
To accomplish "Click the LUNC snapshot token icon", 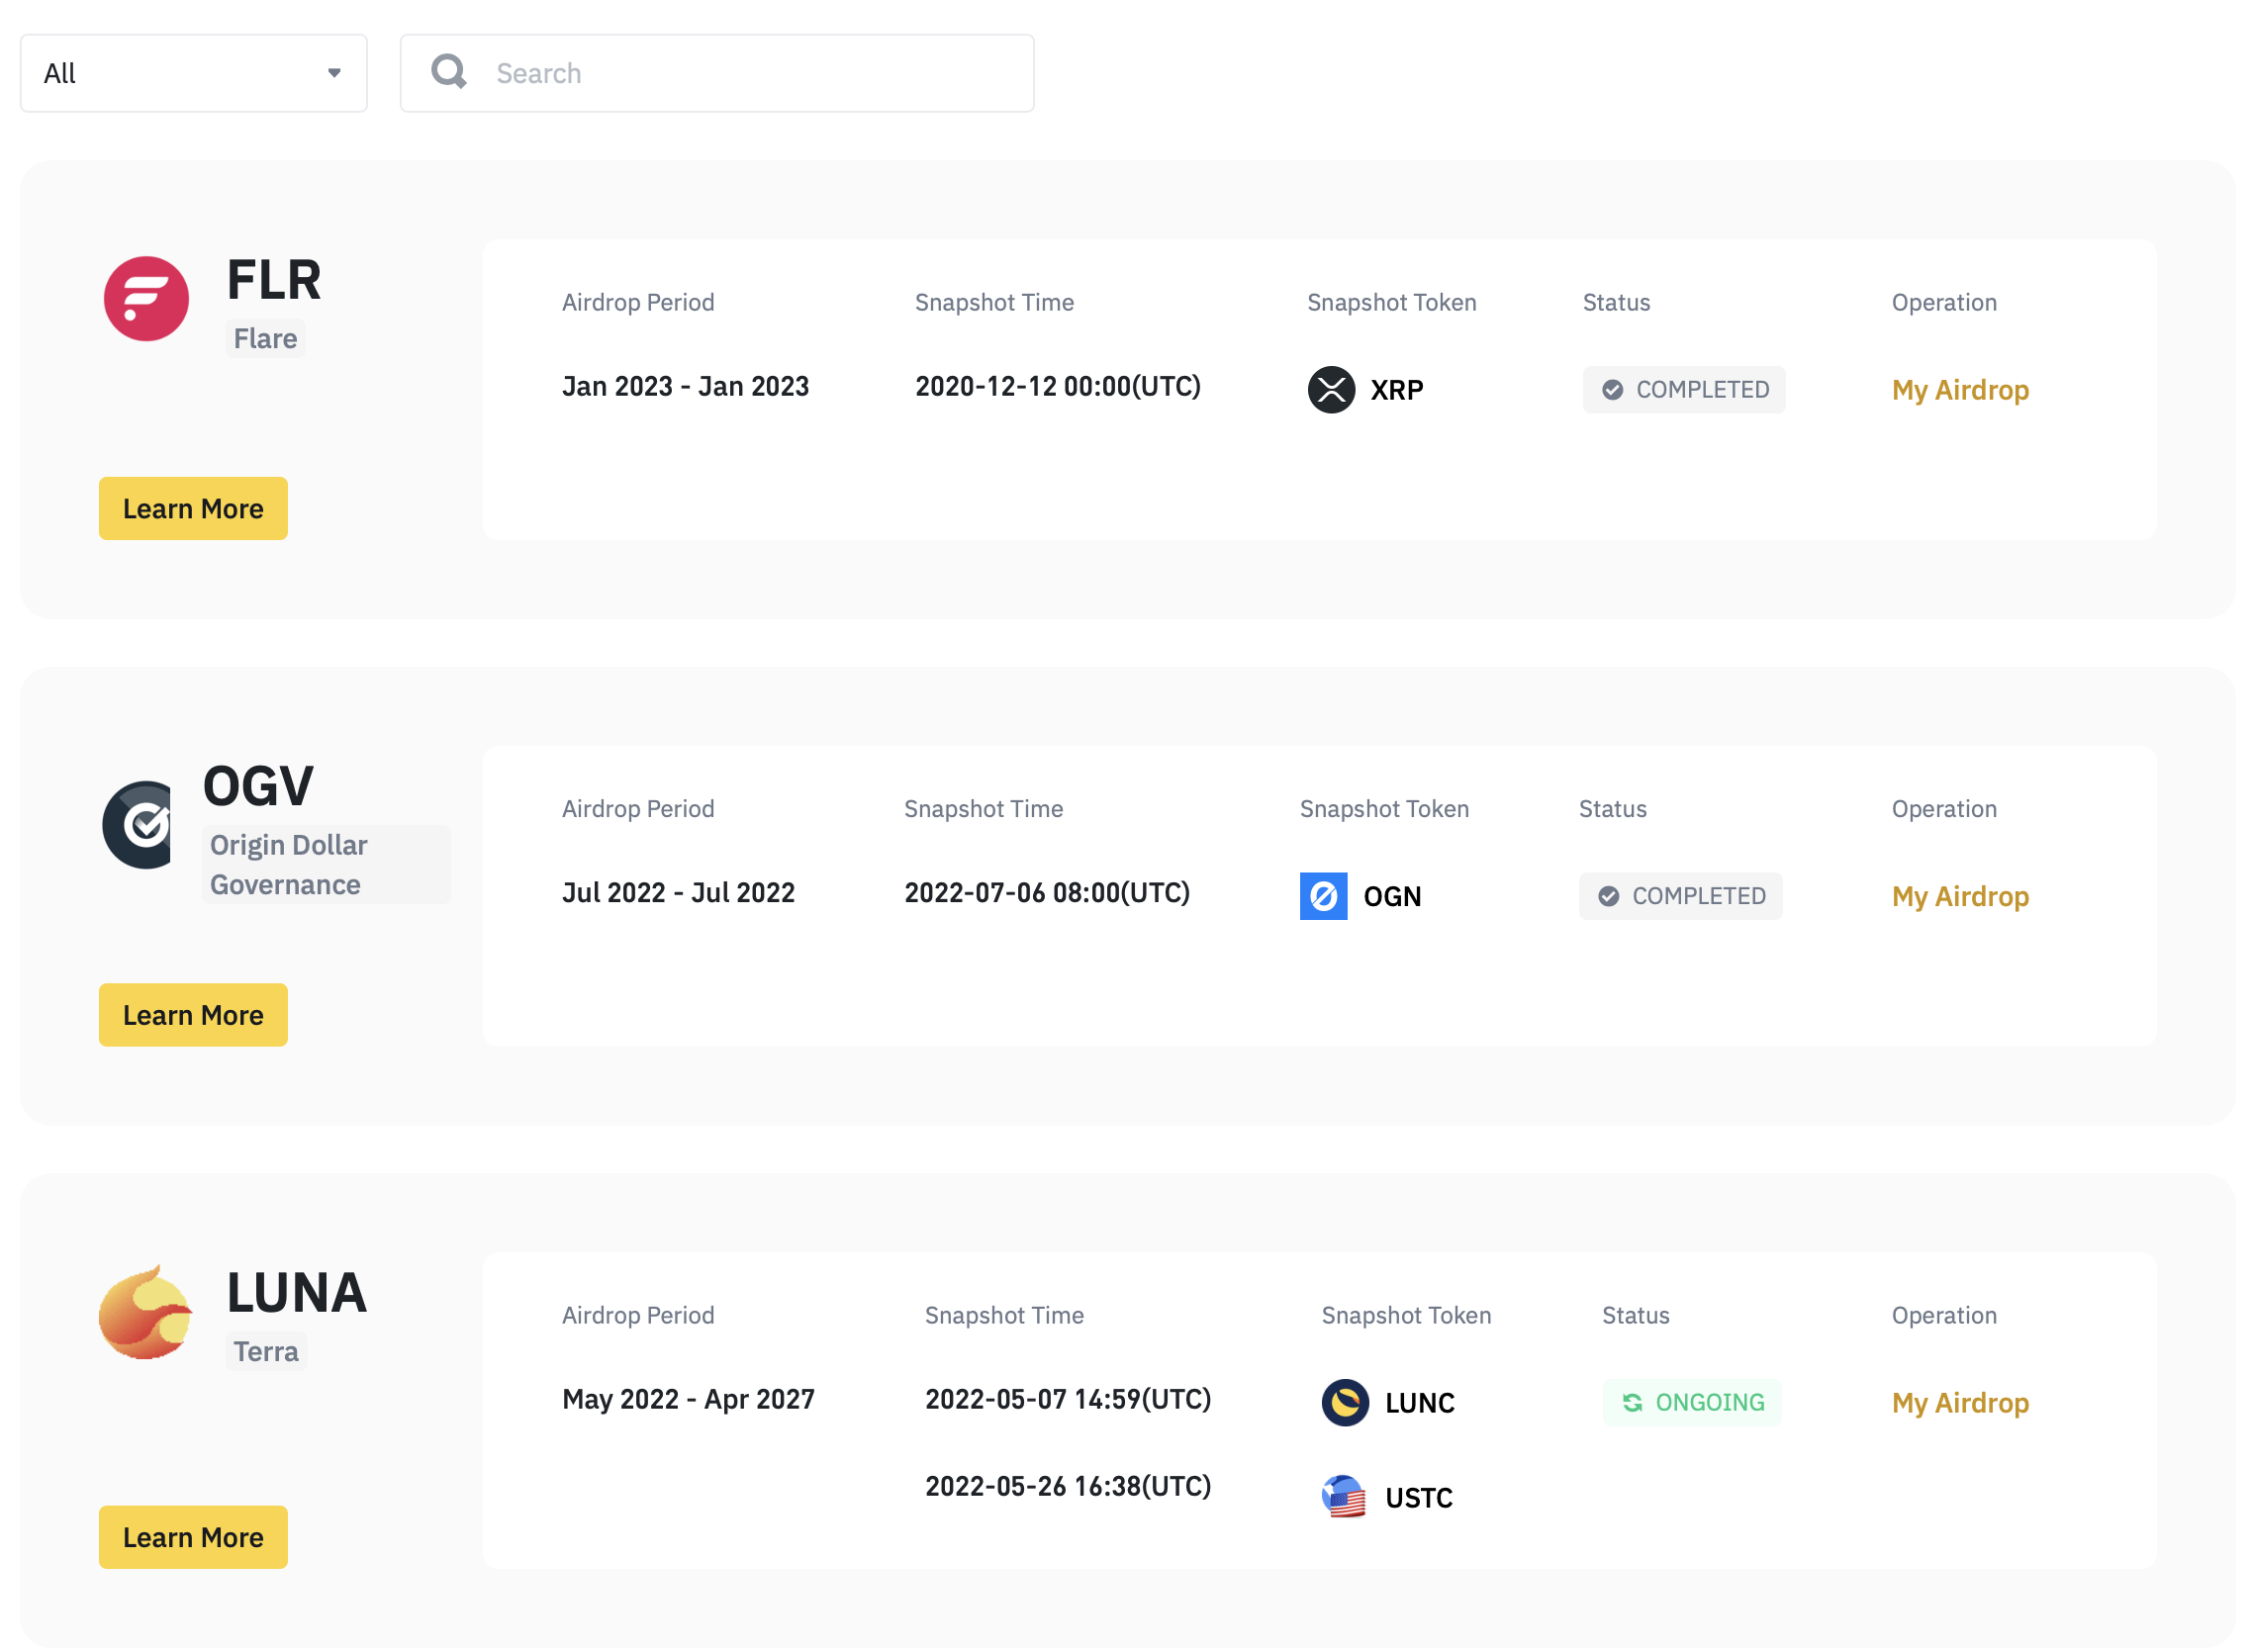I will (1345, 1402).
